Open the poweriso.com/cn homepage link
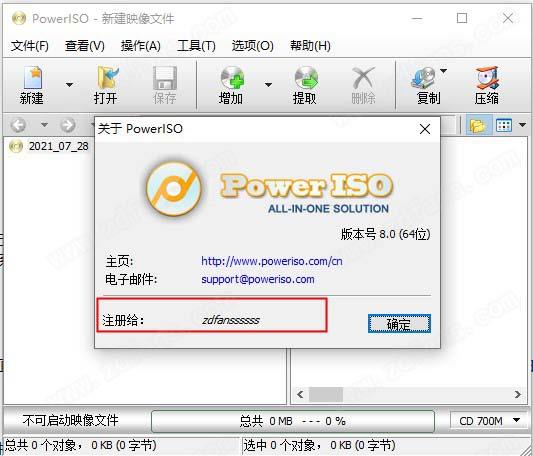The width and height of the screenshot is (533, 456). (x=272, y=261)
